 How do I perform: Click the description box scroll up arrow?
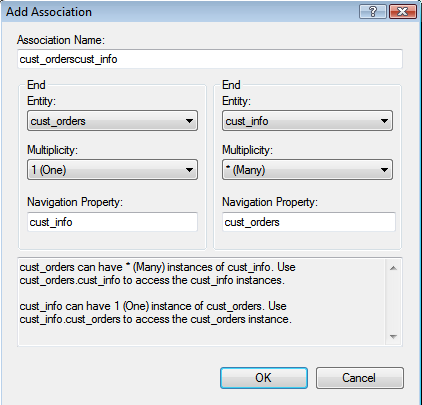pyautogui.click(x=393, y=268)
